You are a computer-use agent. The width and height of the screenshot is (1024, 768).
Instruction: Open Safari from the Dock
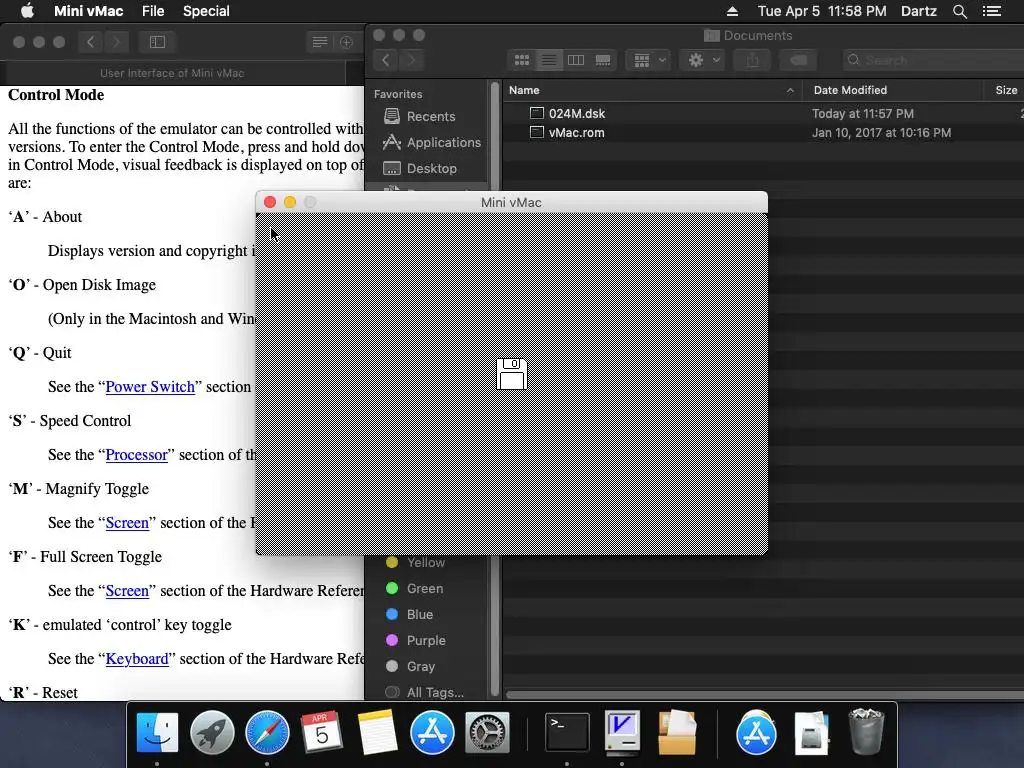[267, 732]
